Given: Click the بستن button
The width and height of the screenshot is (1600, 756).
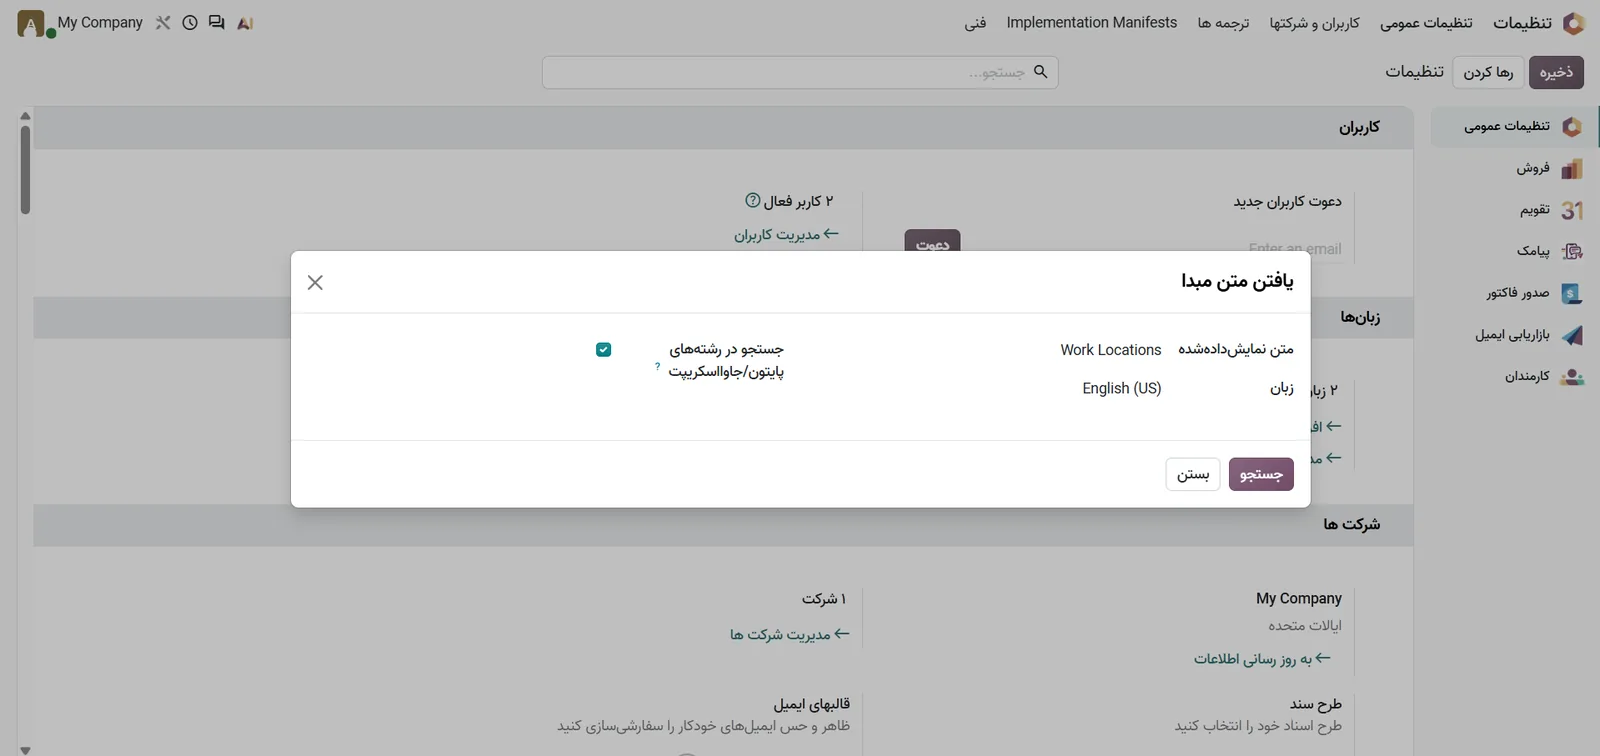Looking at the screenshot, I should 1193,474.
